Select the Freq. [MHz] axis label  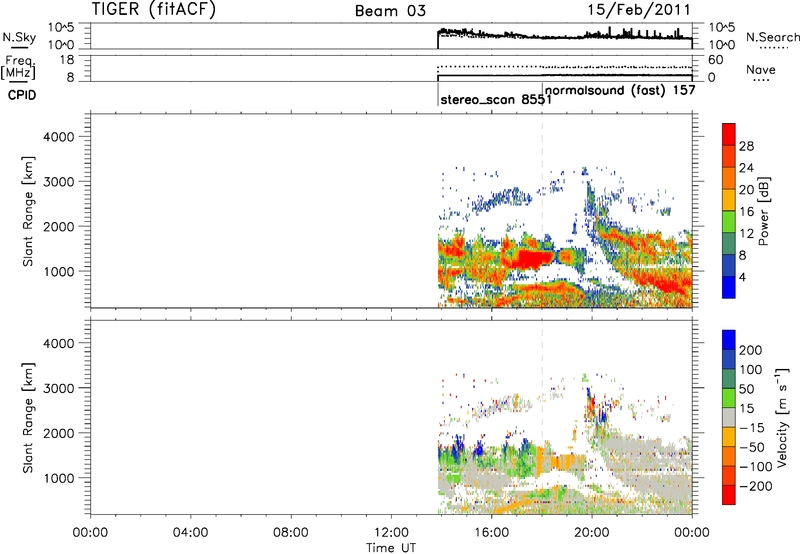click(19, 67)
